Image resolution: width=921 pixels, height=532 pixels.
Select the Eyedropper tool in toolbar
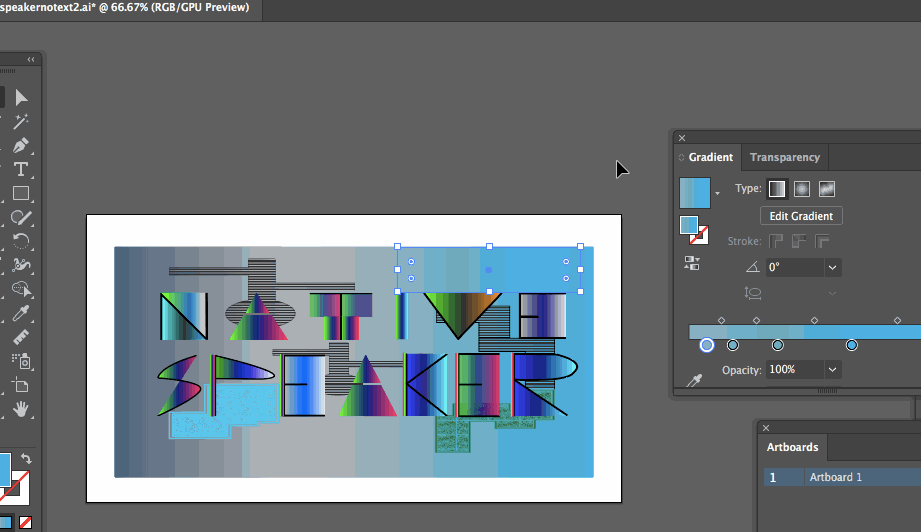[x=20, y=314]
